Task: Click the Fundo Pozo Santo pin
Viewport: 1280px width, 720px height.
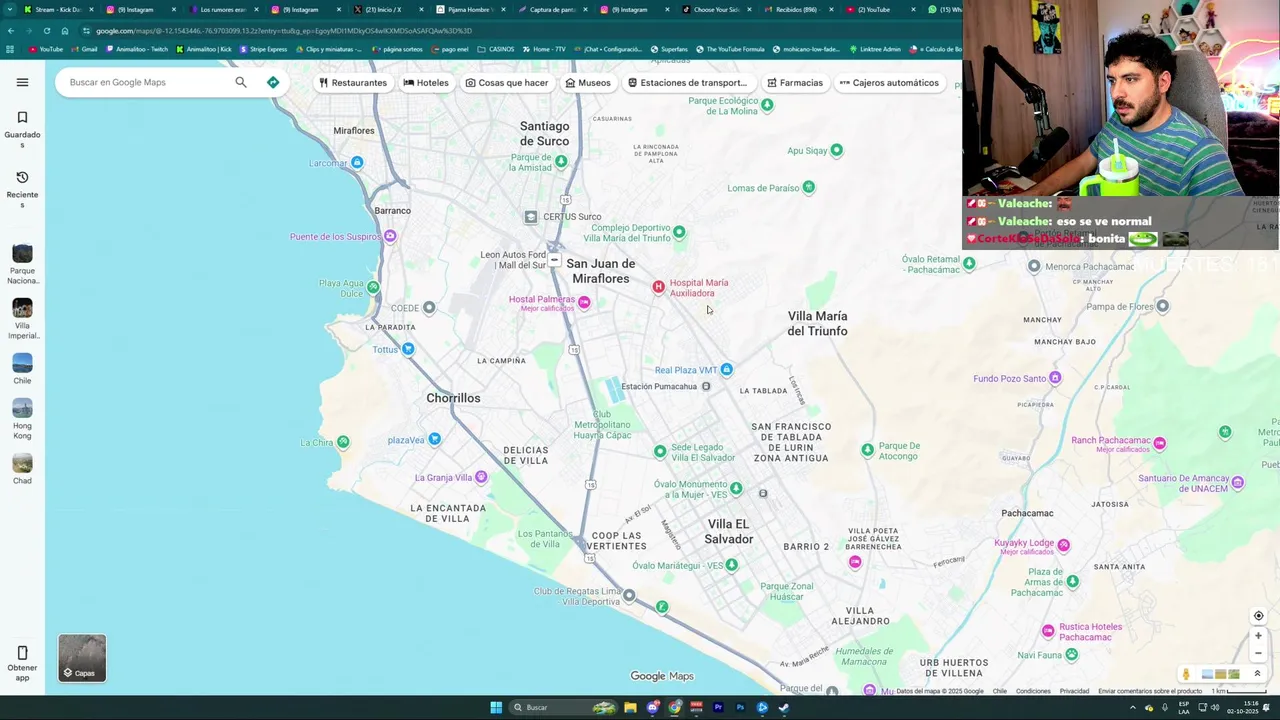Action: click(1055, 378)
